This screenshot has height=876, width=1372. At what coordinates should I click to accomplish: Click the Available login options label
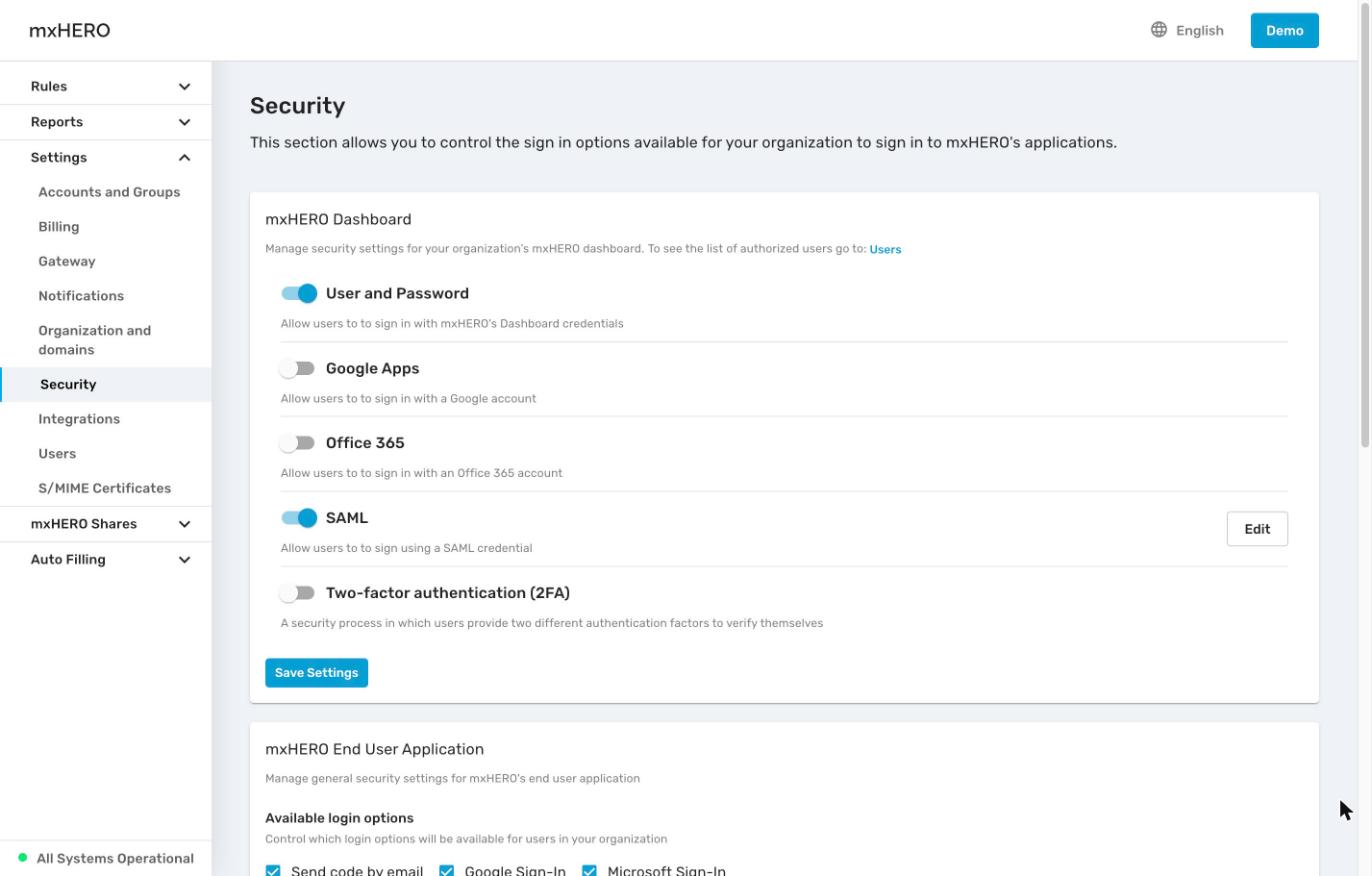339,818
